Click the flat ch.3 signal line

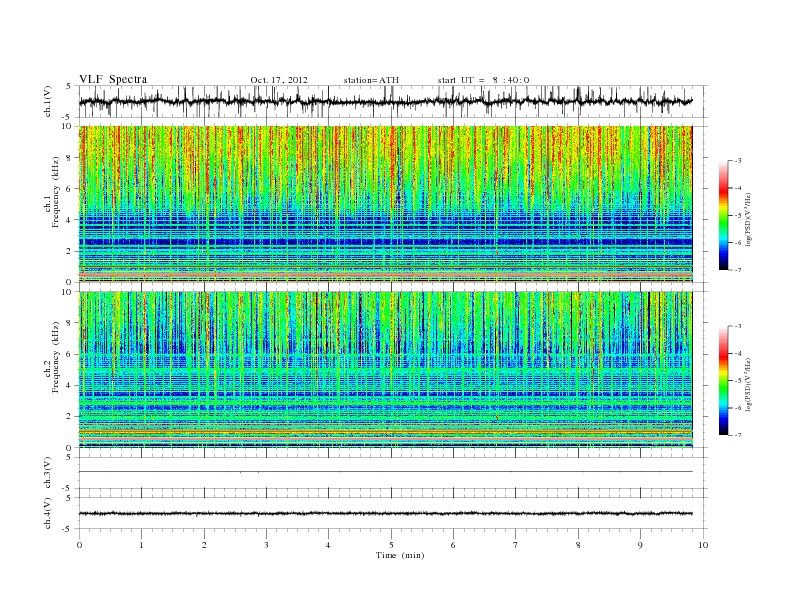pos(385,472)
